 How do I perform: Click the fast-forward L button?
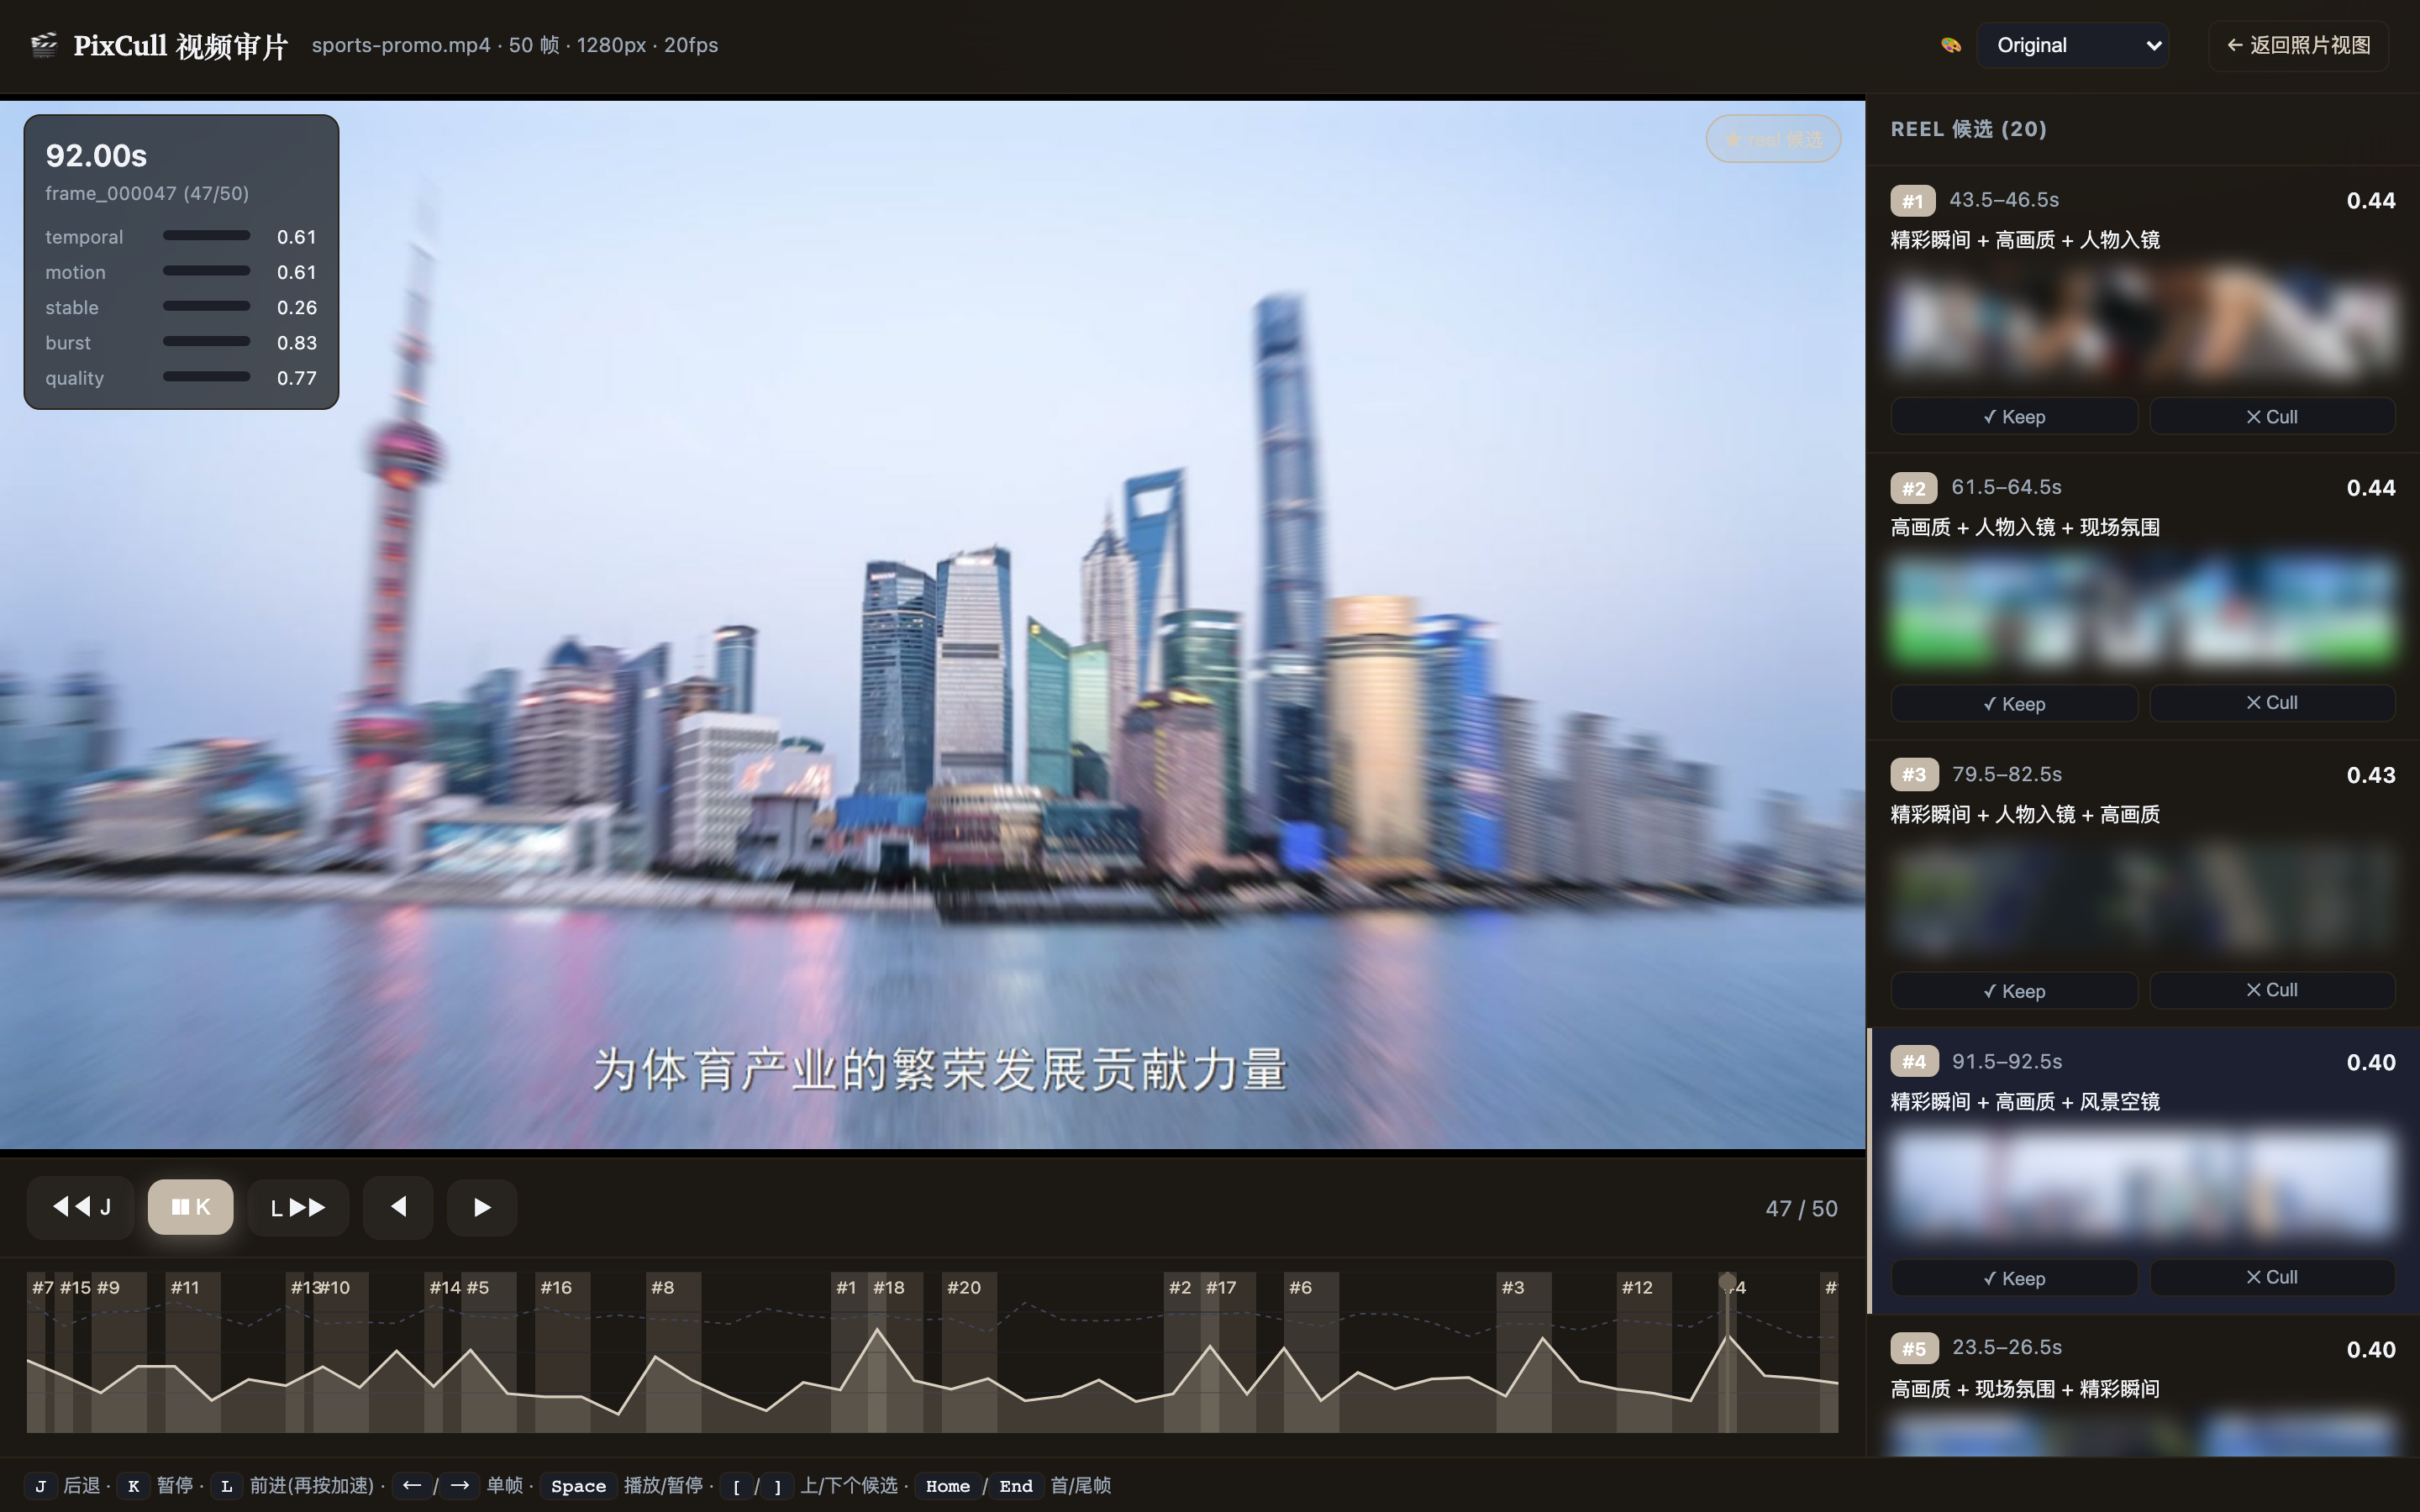tap(298, 1207)
